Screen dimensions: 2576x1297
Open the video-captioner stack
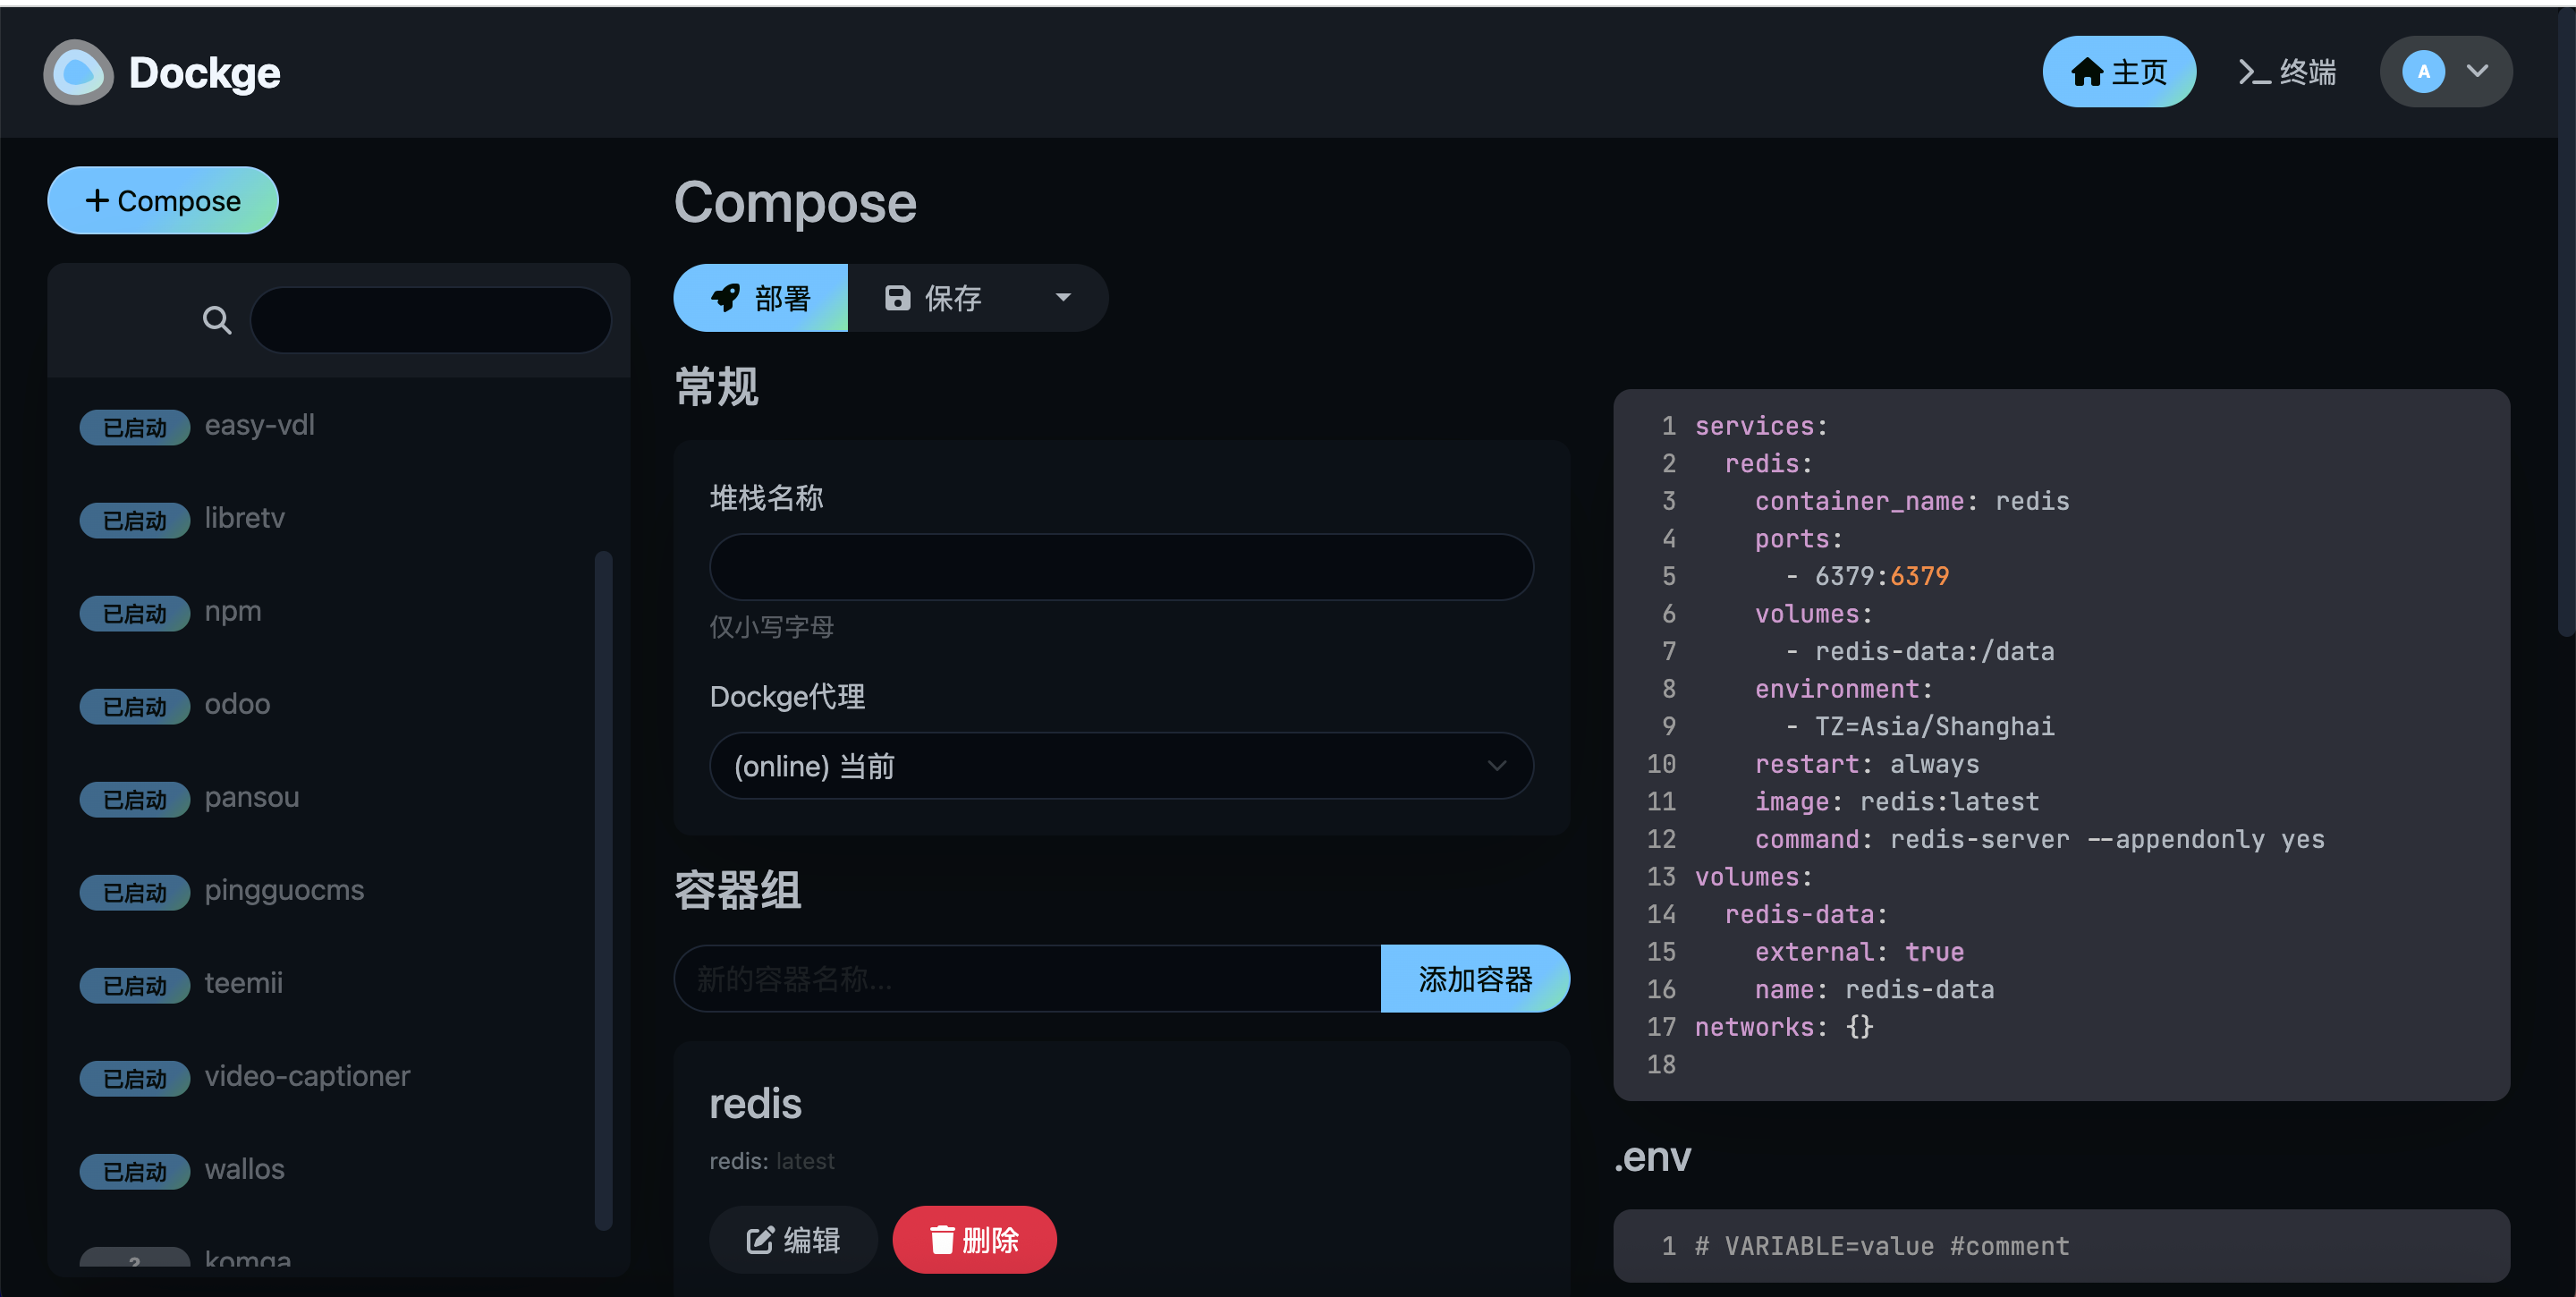pos(307,1077)
